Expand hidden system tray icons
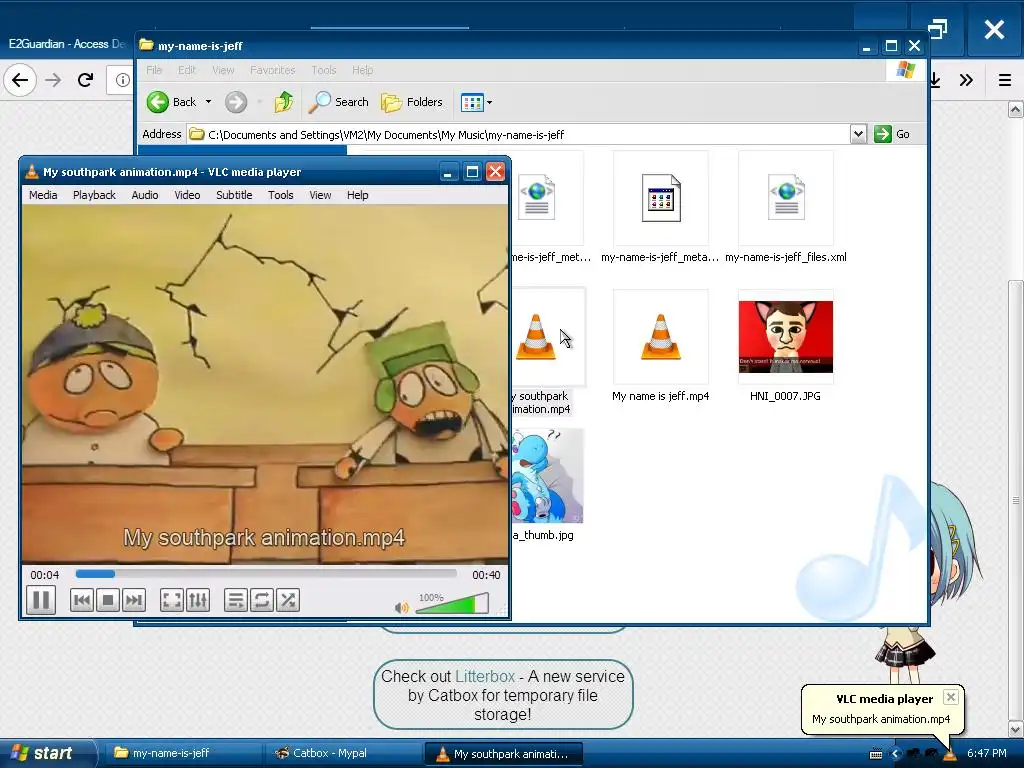 click(x=895, y=754)
